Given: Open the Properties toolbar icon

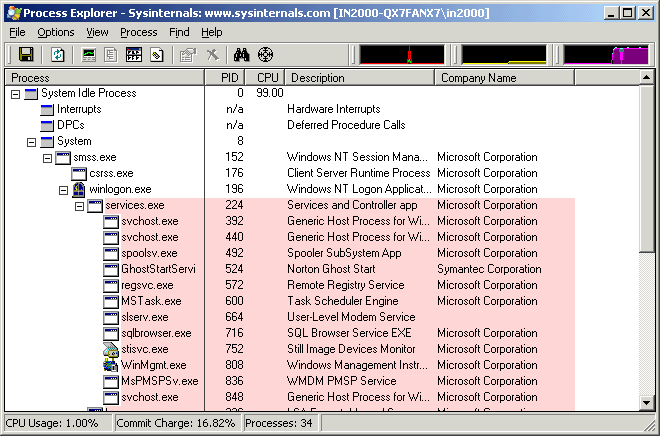Looking at the screenshot, I should [x=188, y=55].
